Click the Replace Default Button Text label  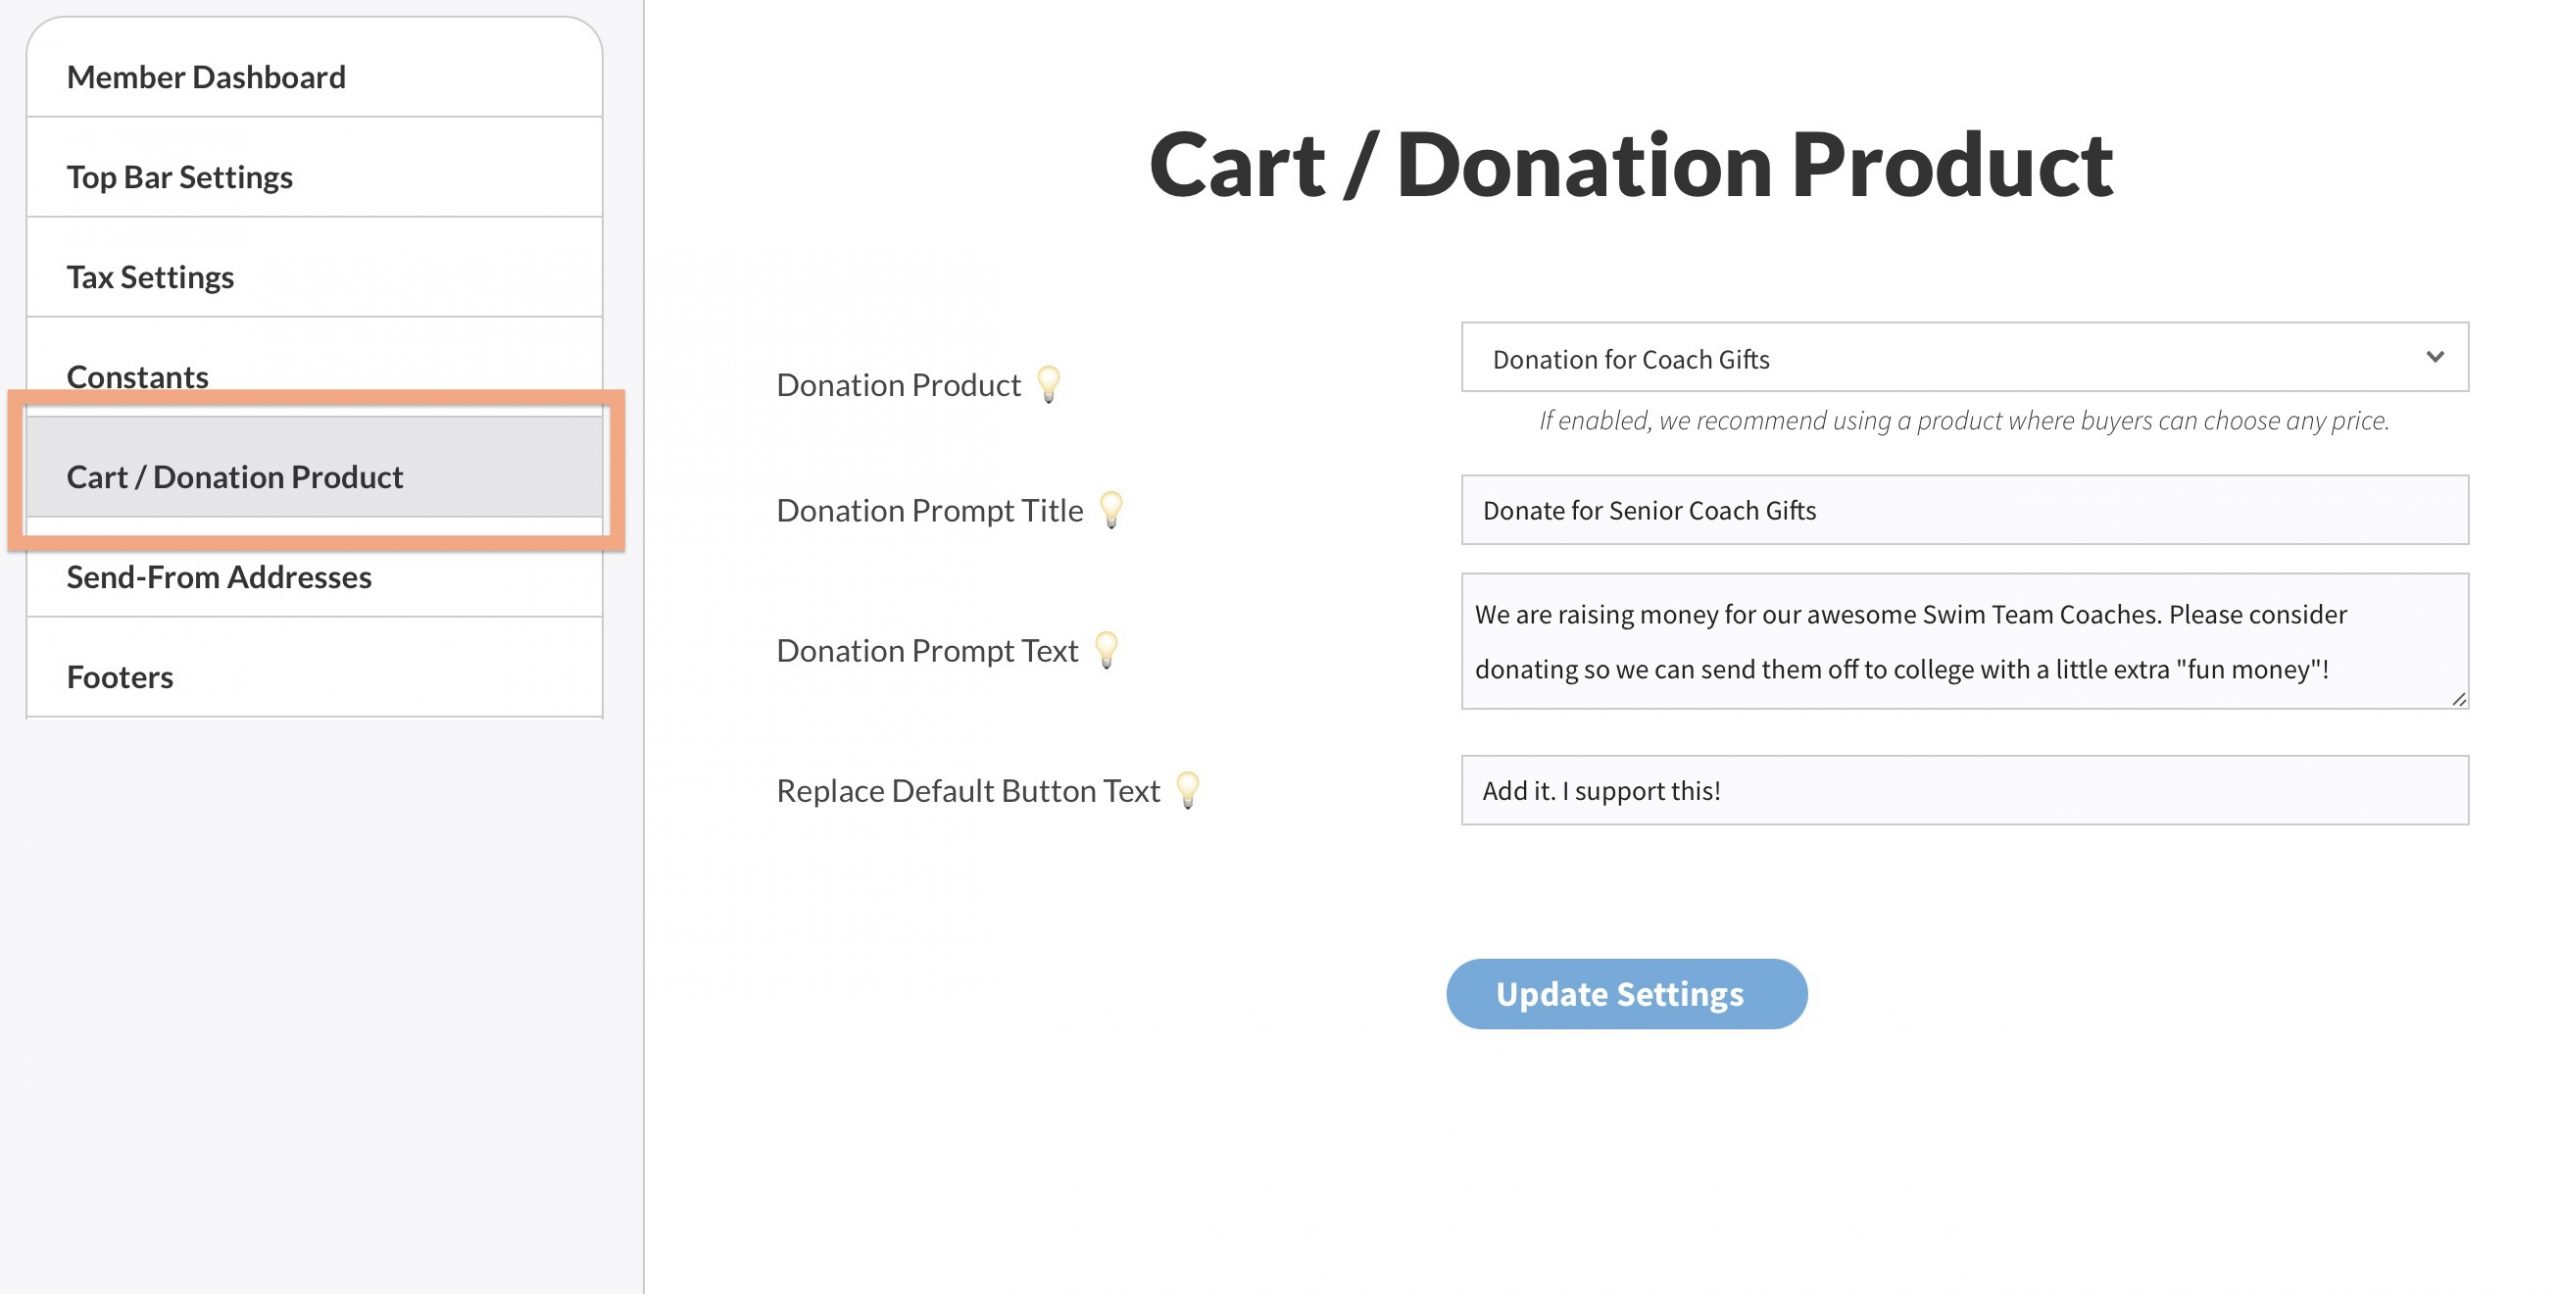(968, 791)
